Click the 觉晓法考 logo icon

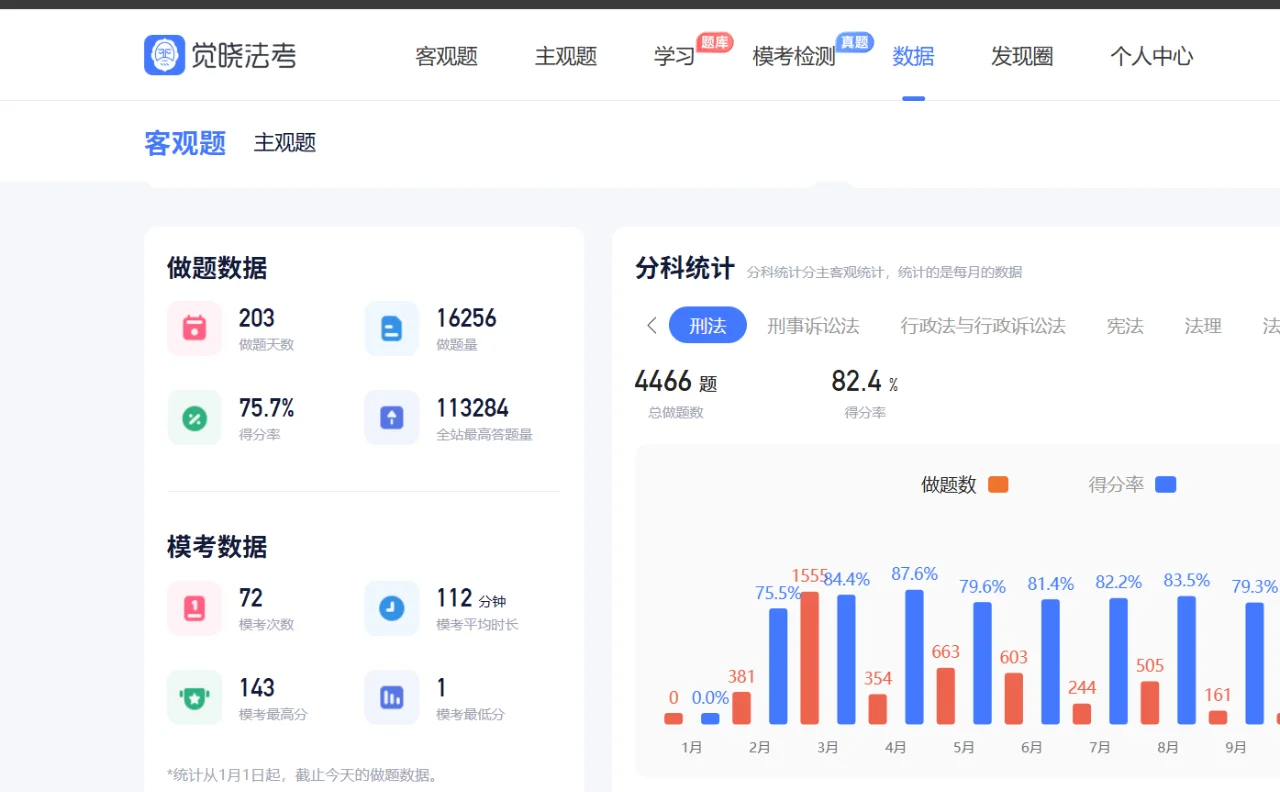tap(164, 55)
